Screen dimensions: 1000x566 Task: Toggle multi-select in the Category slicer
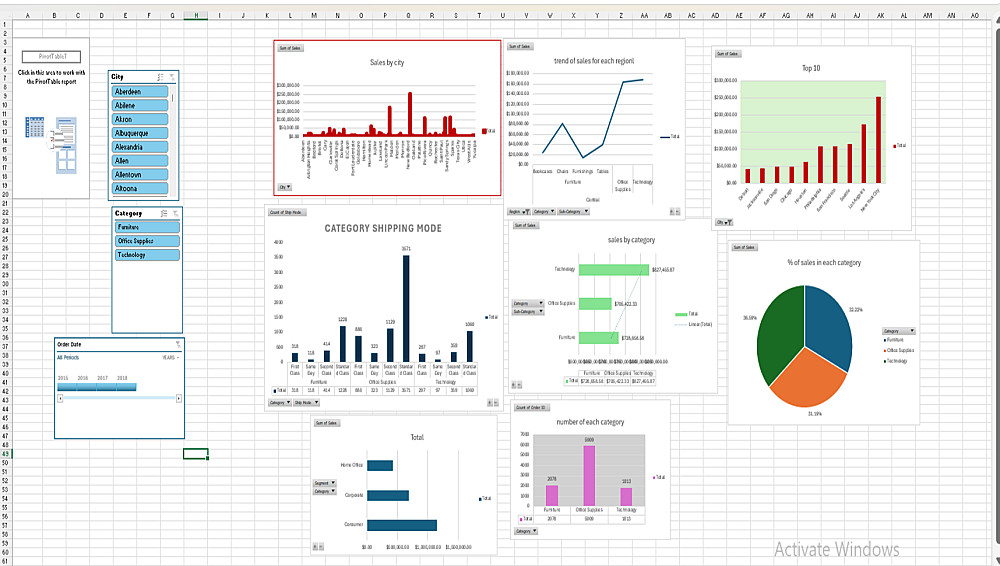click(164, 214)
